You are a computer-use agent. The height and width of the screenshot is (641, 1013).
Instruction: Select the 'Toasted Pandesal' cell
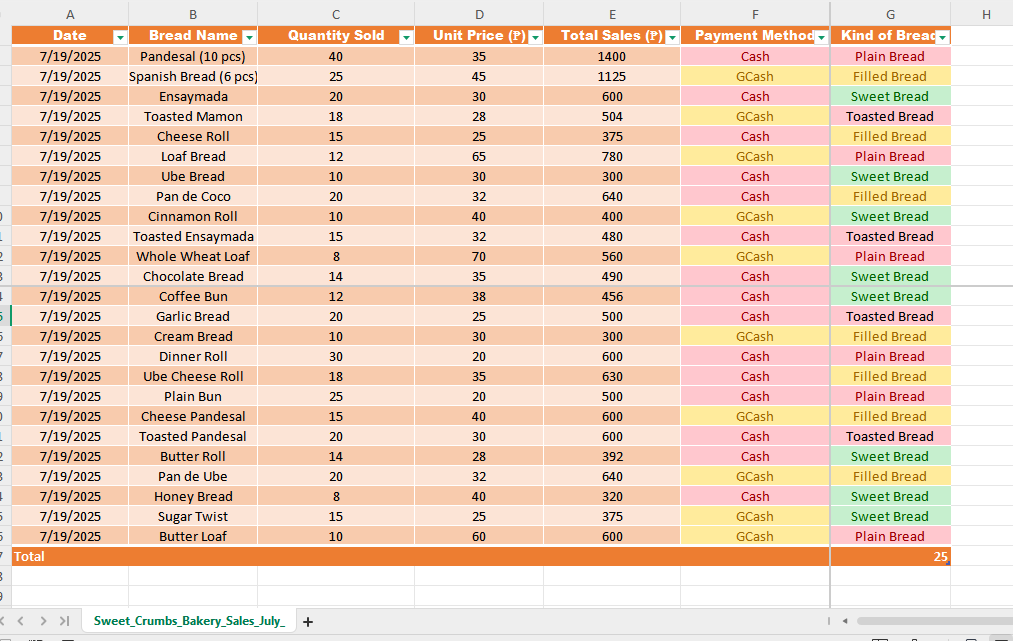point(193,437)
